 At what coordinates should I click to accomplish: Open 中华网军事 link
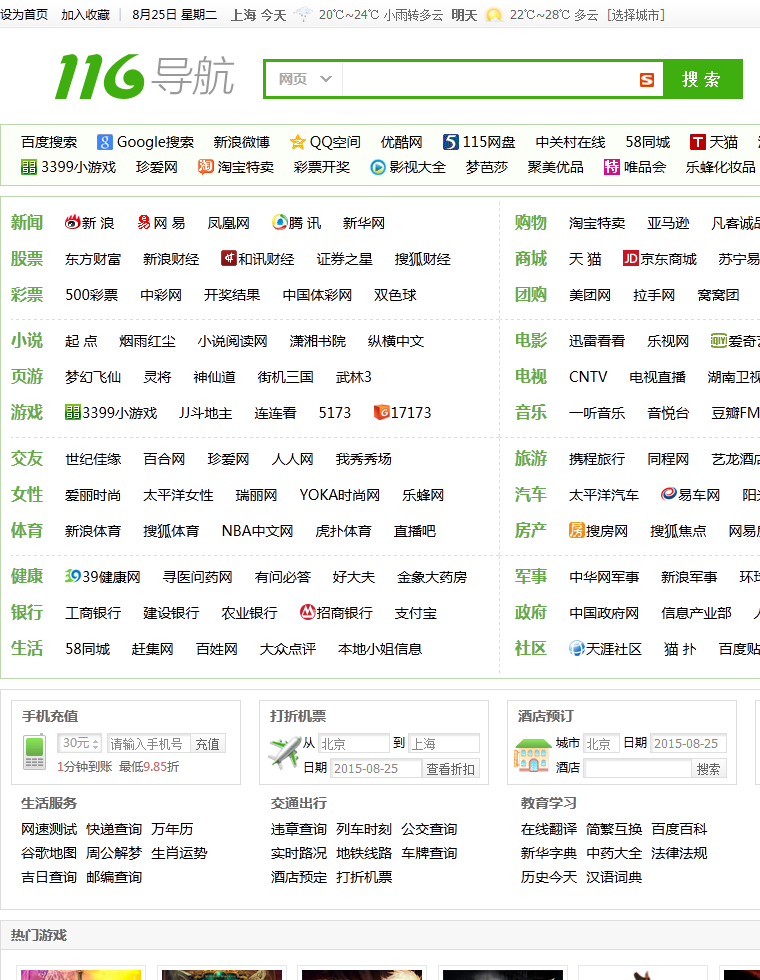604,578
